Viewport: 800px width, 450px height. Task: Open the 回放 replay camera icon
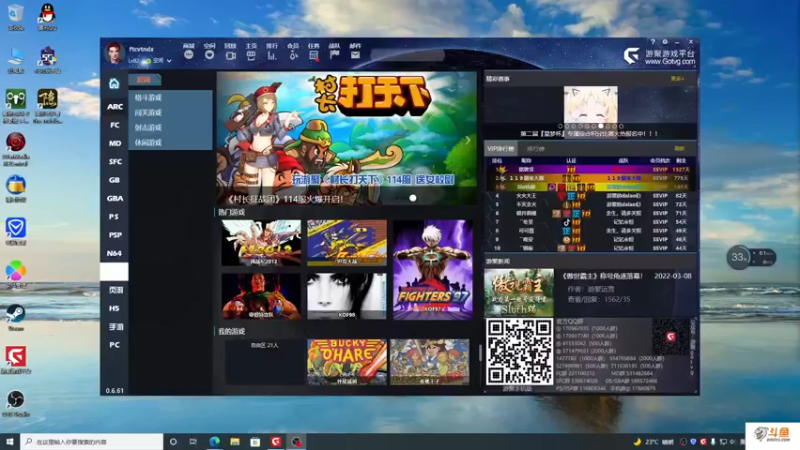click(x=231, y=55)
